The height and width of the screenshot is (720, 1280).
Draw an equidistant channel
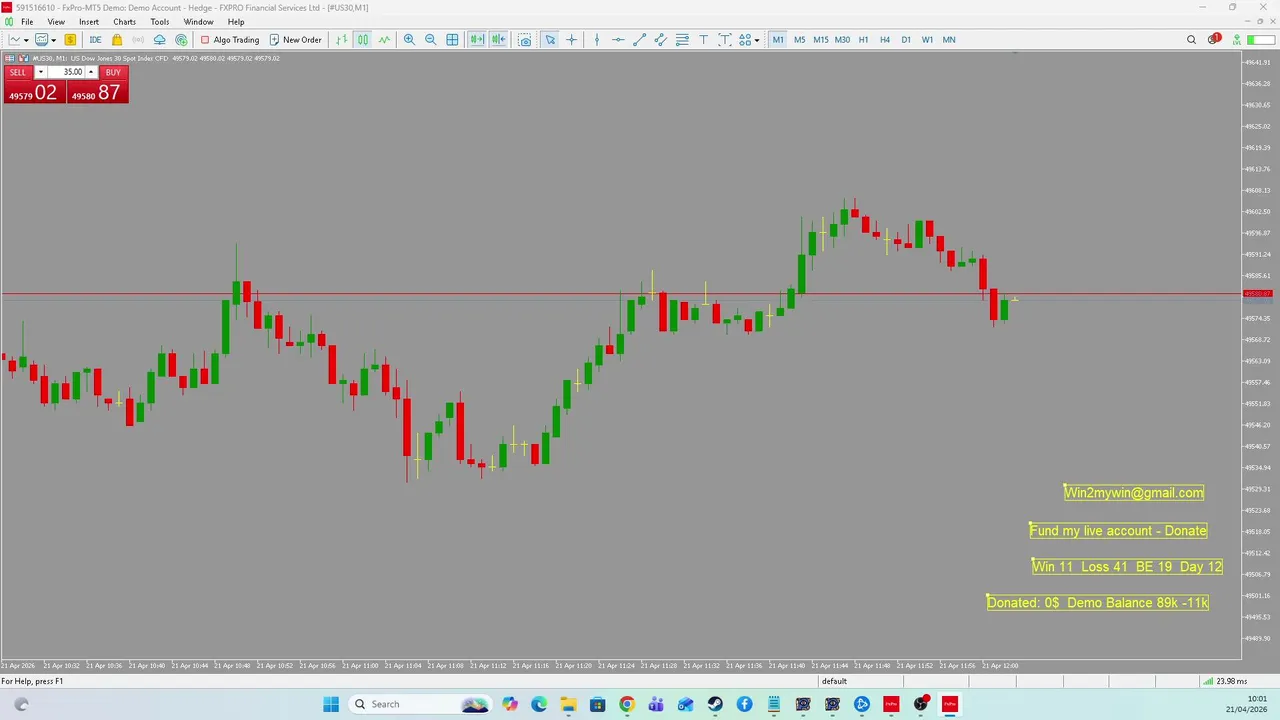(661, 40)
